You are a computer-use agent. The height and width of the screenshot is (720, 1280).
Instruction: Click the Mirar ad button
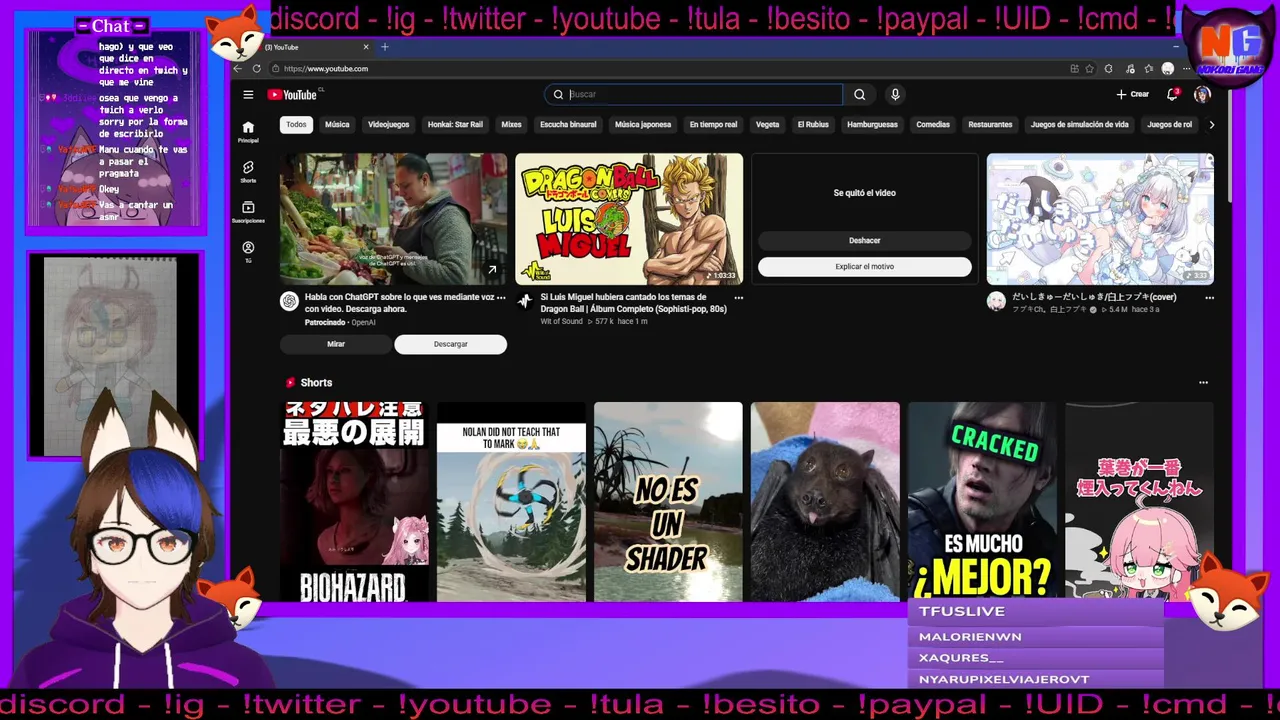click(336, 344)
